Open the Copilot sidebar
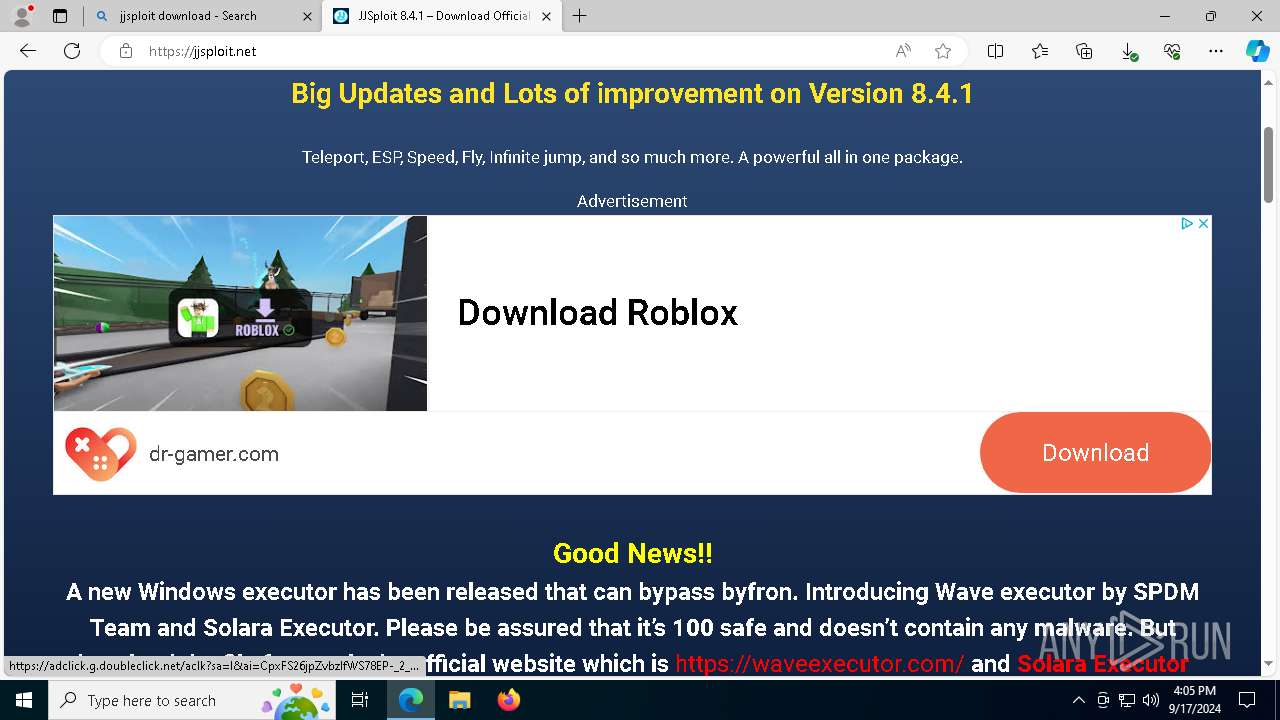1280x720 pixels. pyautogui.click(x=1257, y=51)
